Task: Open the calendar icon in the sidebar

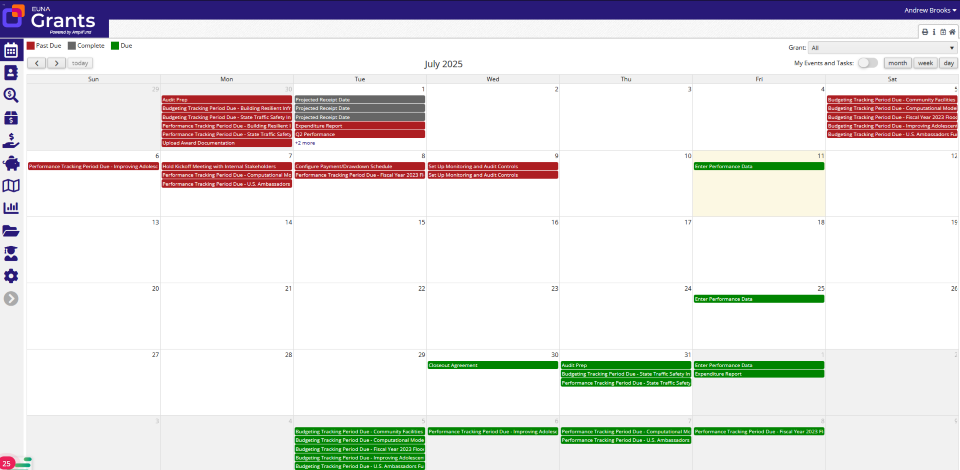Action: (11, 50)
